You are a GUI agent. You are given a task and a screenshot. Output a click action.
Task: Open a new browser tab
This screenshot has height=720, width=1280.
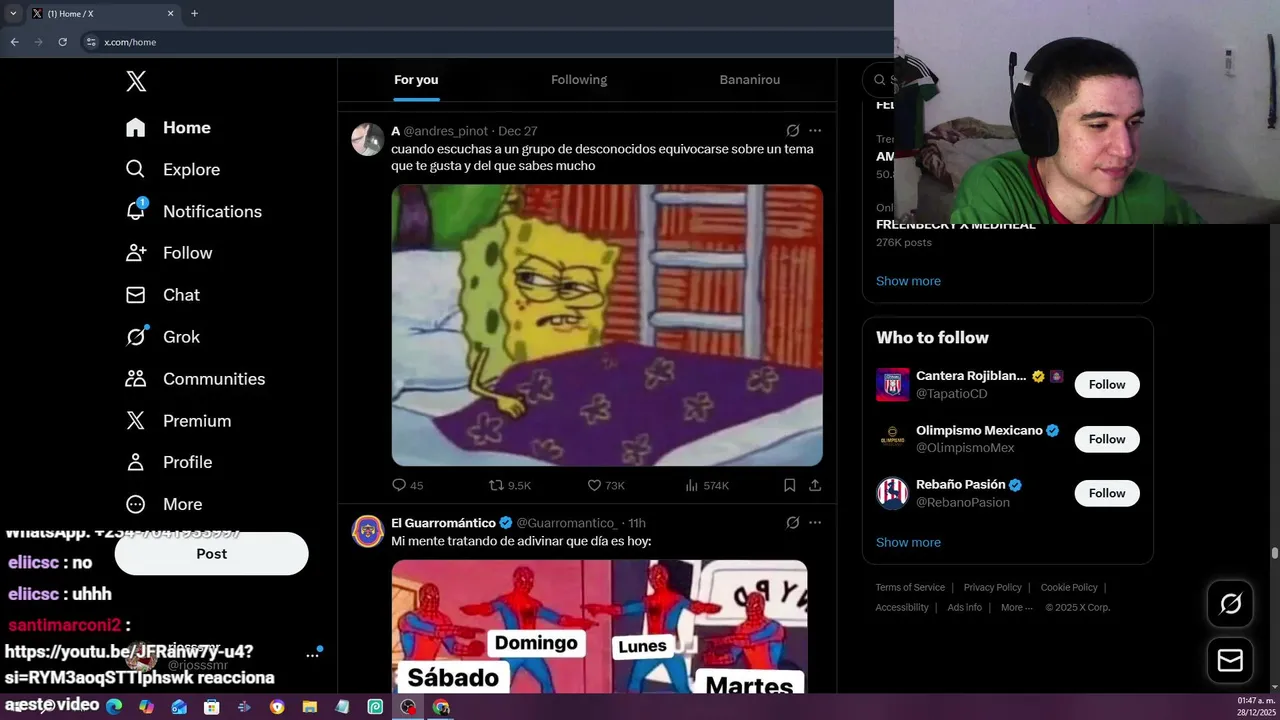pos(194,14)
